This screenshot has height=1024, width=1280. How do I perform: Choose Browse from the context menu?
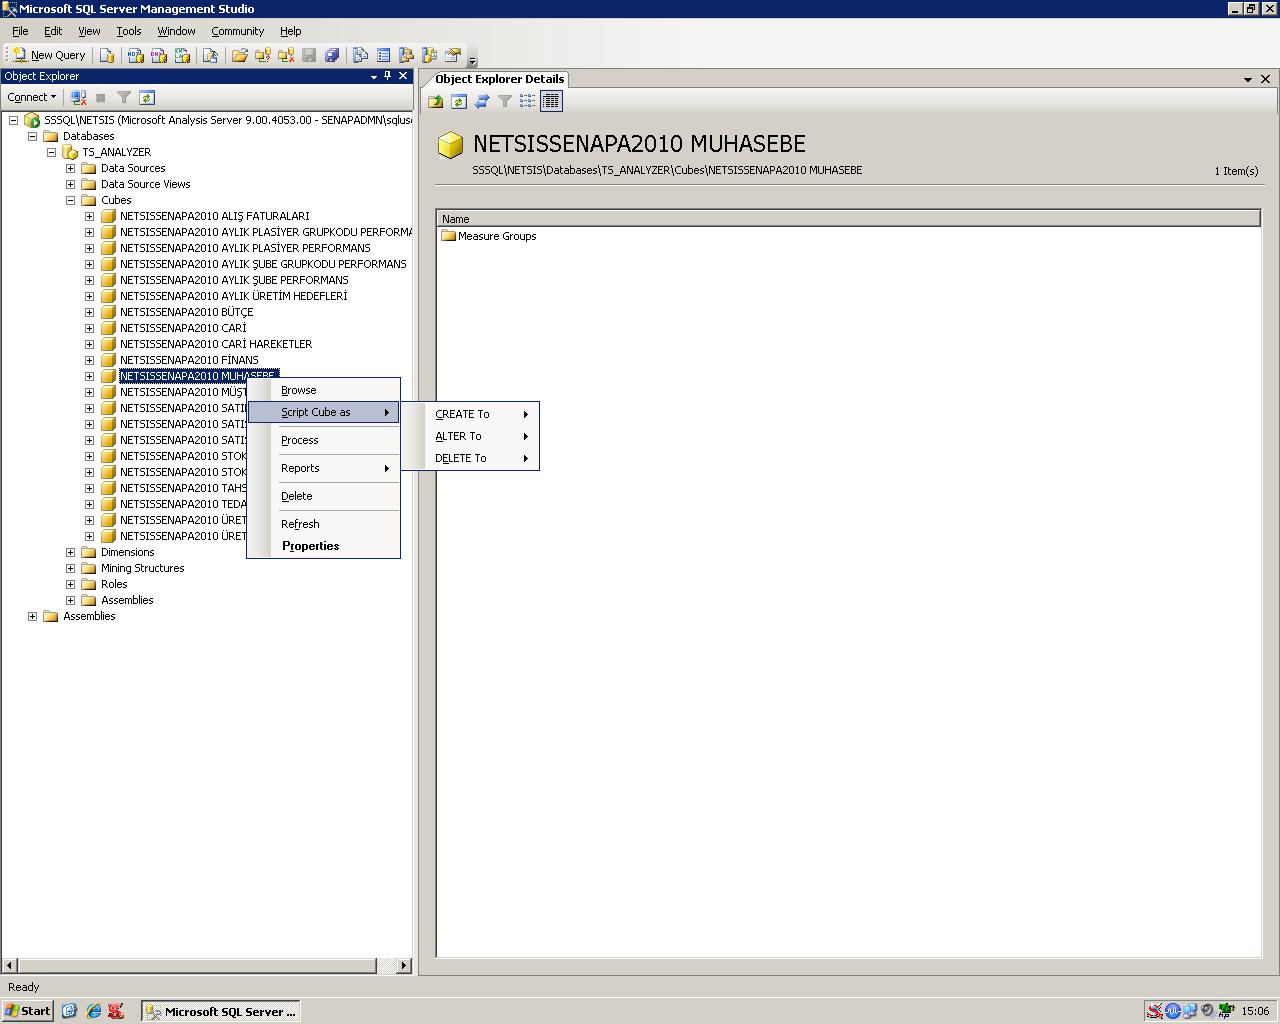click(324, 390)
